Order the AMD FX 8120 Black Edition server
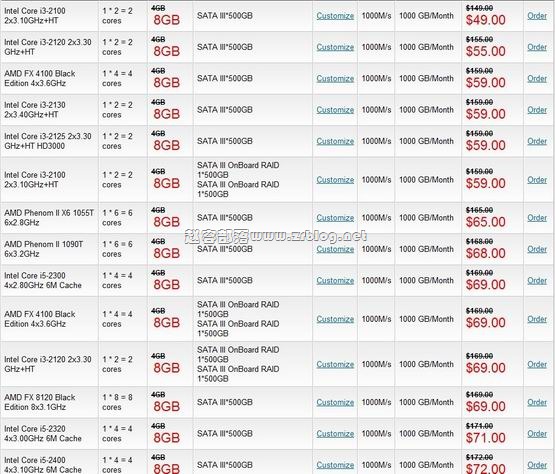This screenshot has height=474, width=555. coord(537,402)
